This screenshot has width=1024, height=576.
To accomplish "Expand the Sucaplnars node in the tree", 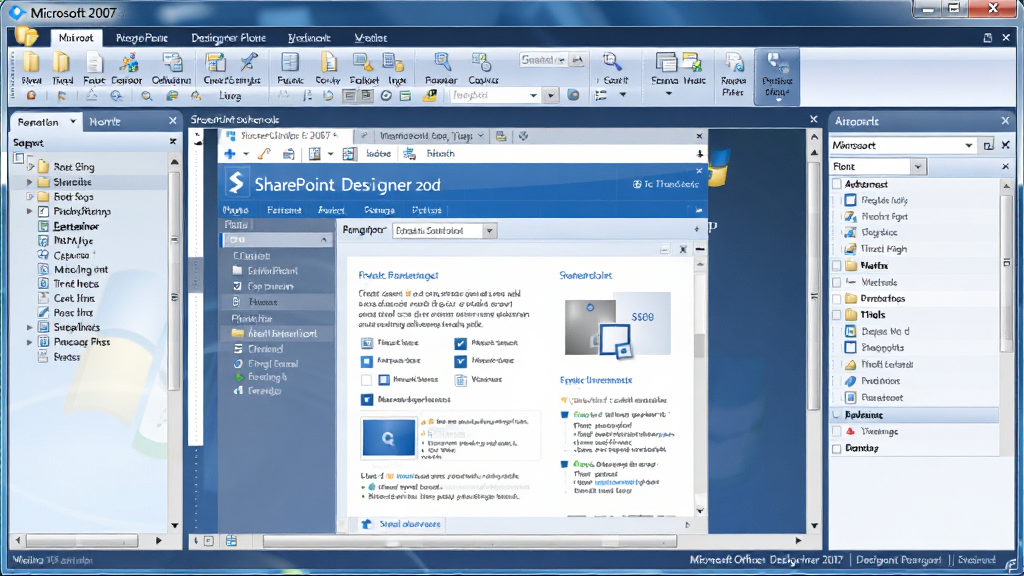I will 29,327.
